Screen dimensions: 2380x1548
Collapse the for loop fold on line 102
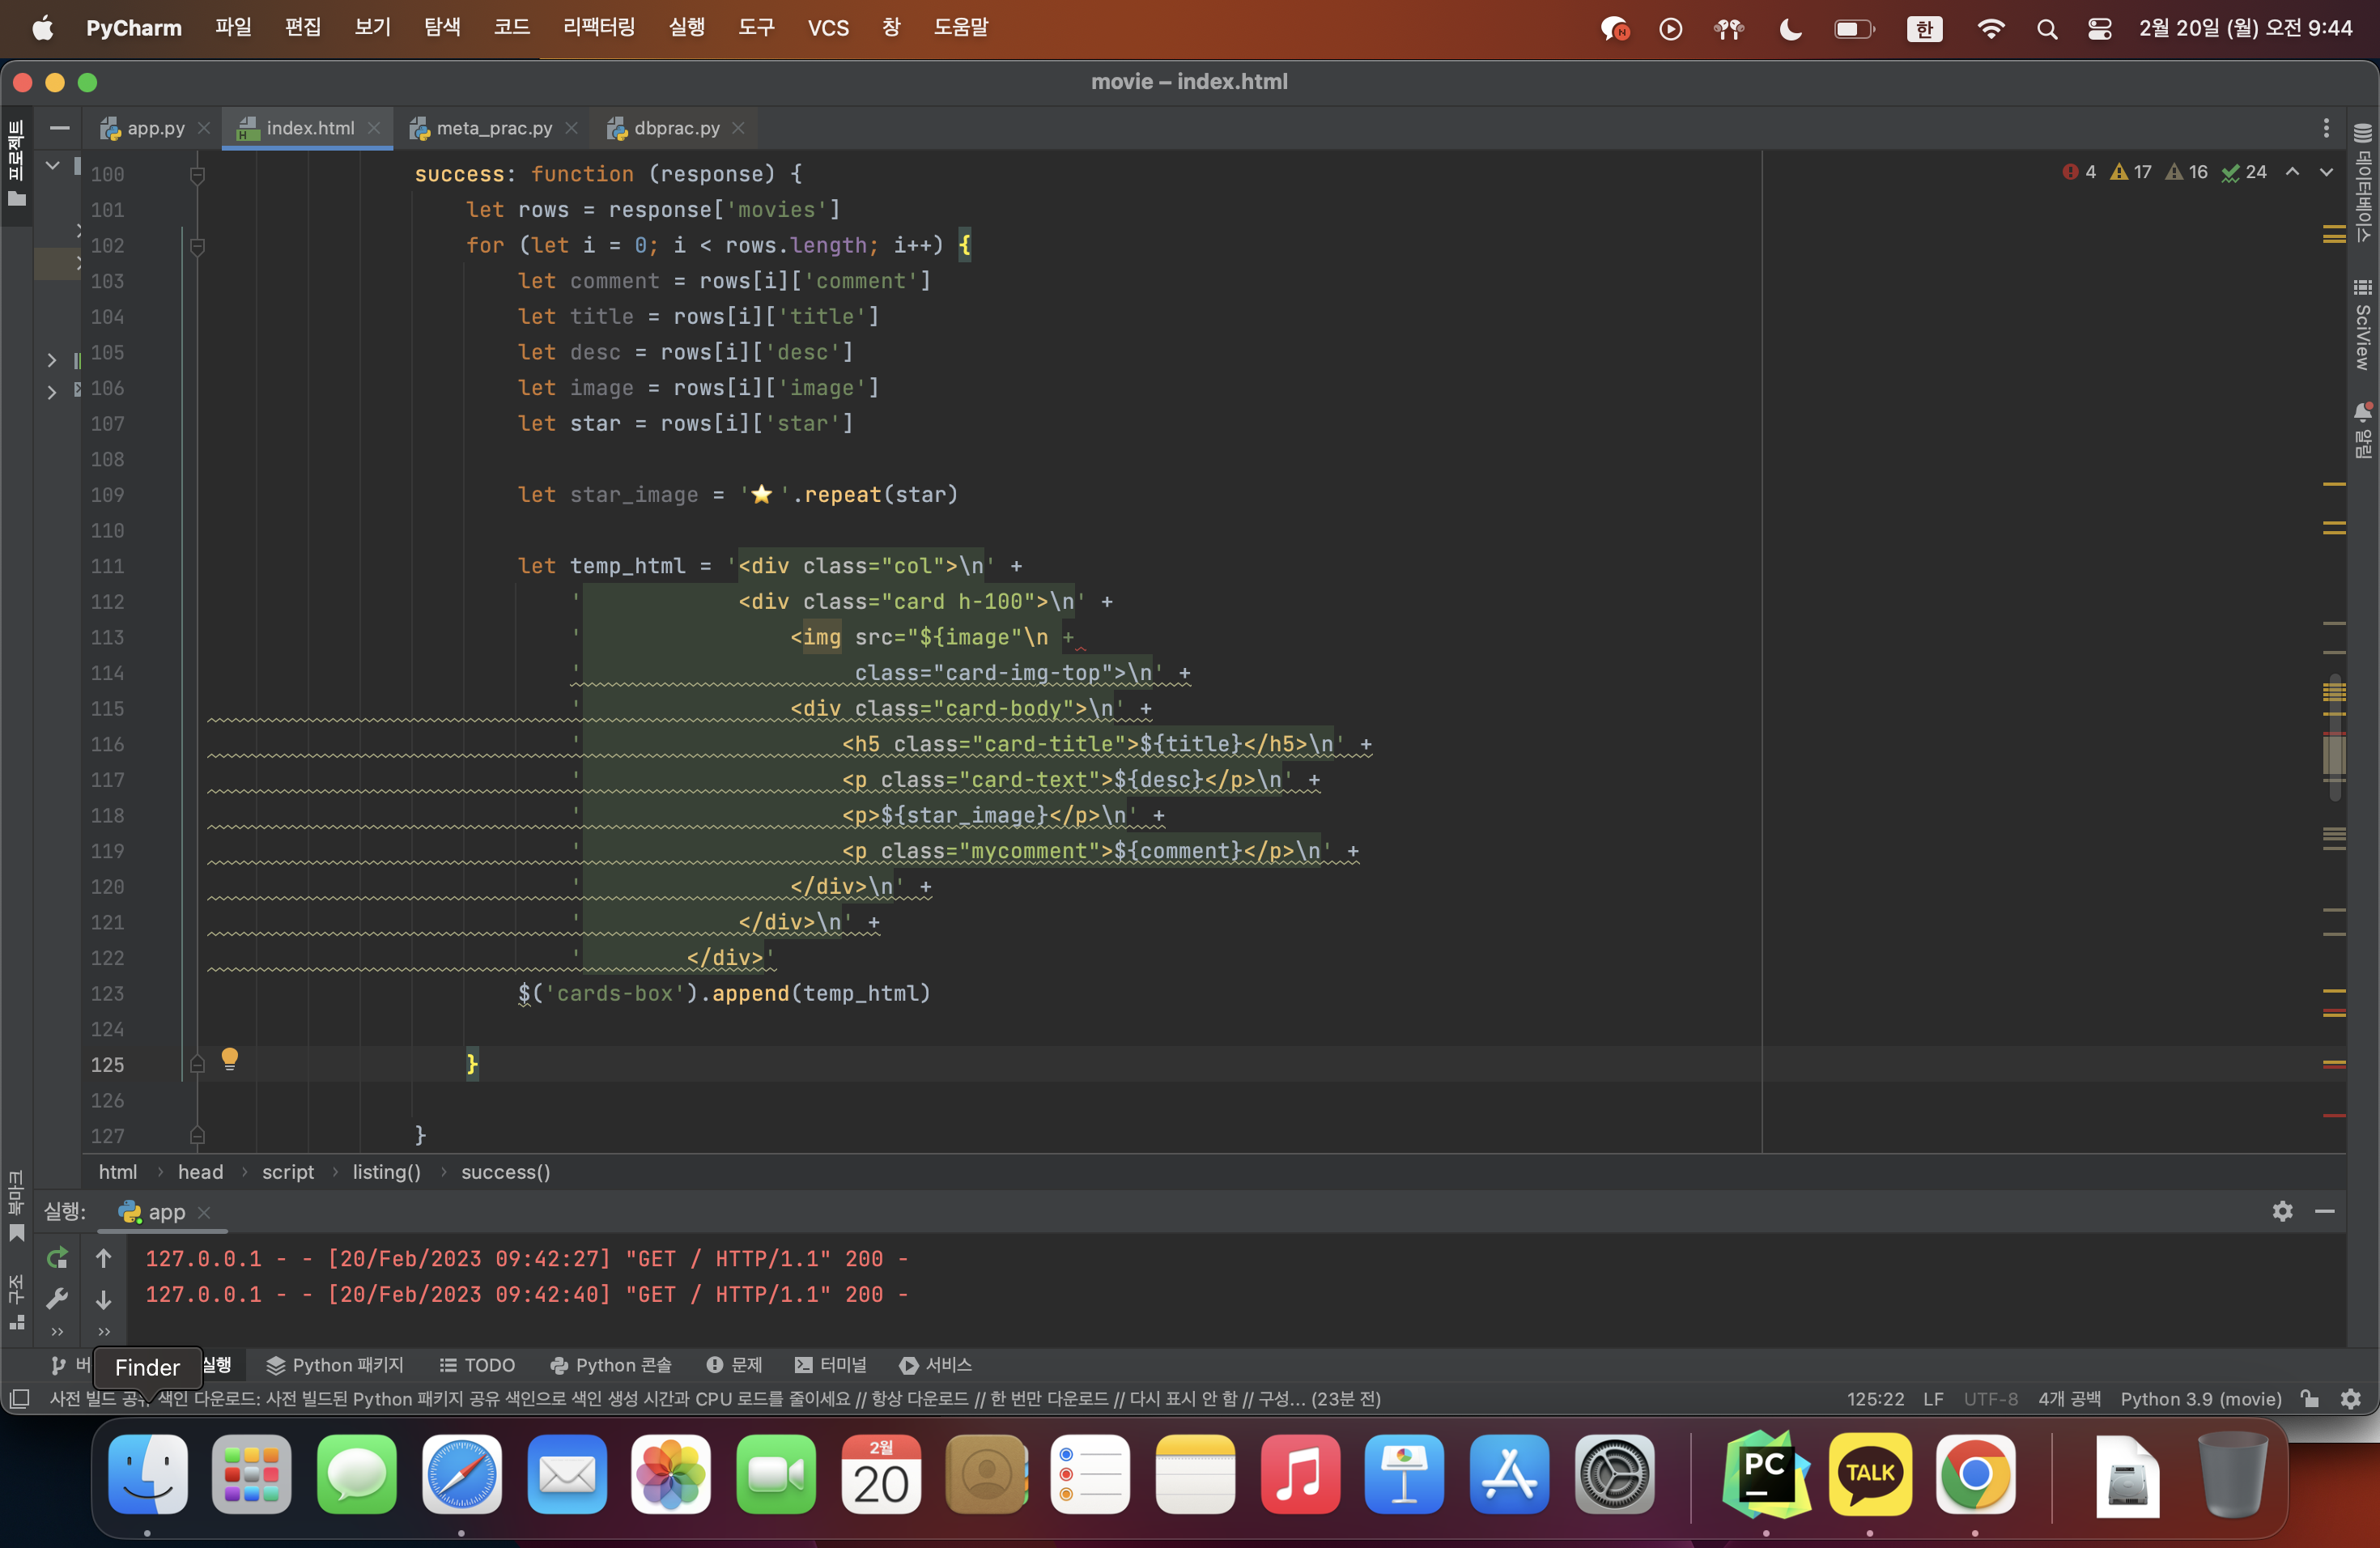(197, 246)
